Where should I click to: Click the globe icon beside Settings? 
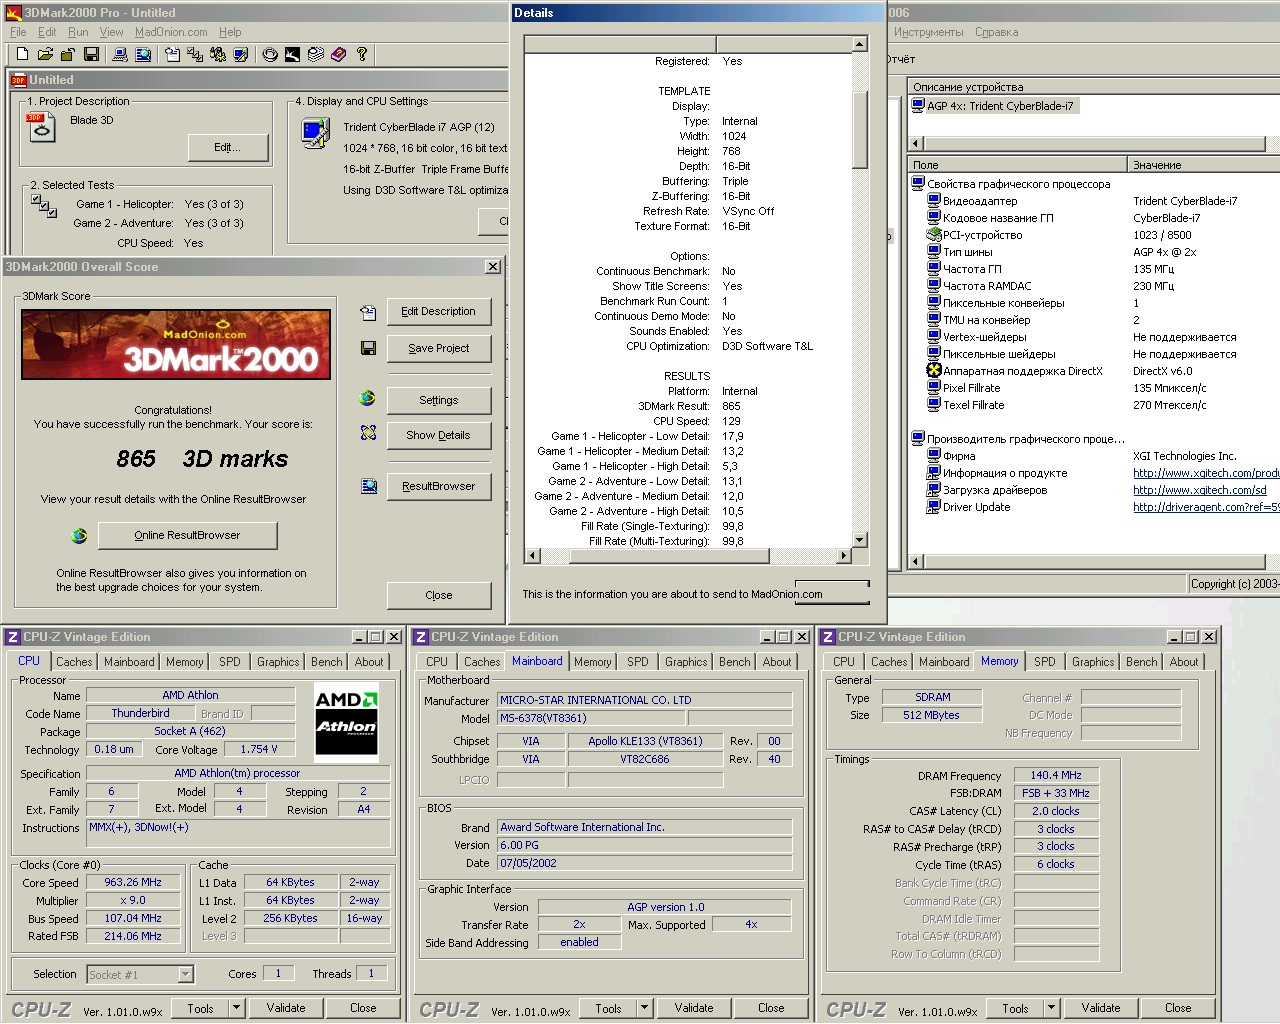click(368, 398)
